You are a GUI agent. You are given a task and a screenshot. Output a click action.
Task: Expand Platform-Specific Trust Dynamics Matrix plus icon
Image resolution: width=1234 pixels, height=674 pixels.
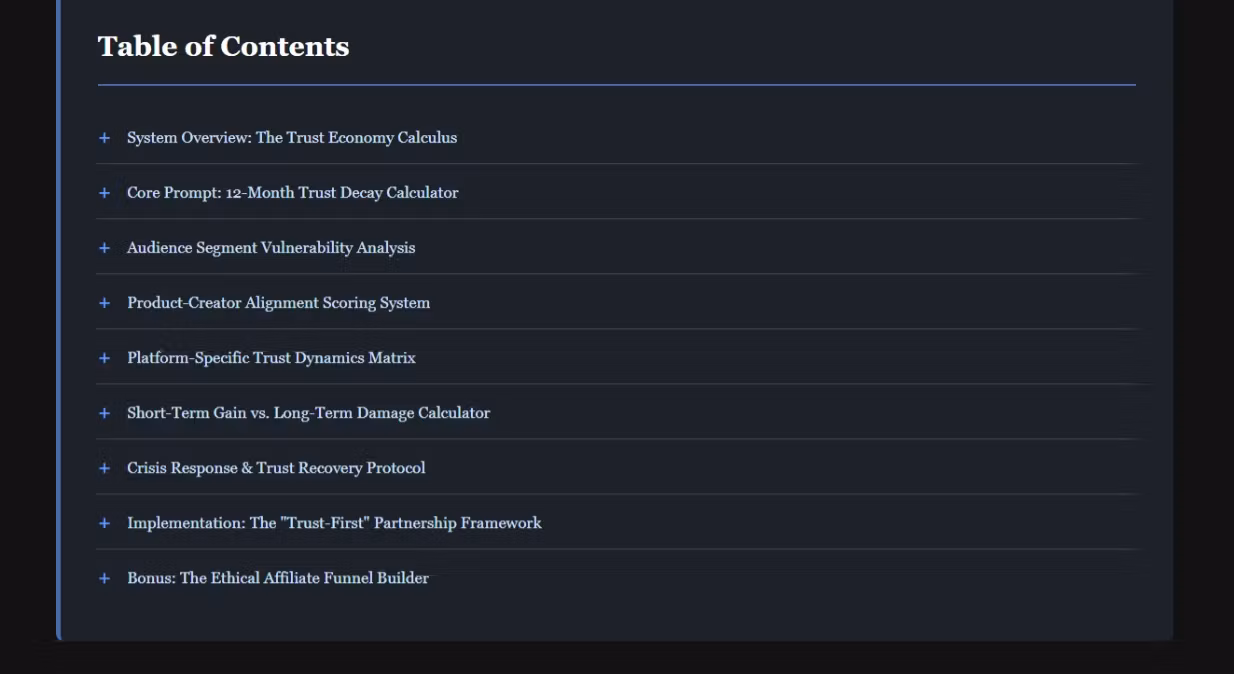click(104, 358)
